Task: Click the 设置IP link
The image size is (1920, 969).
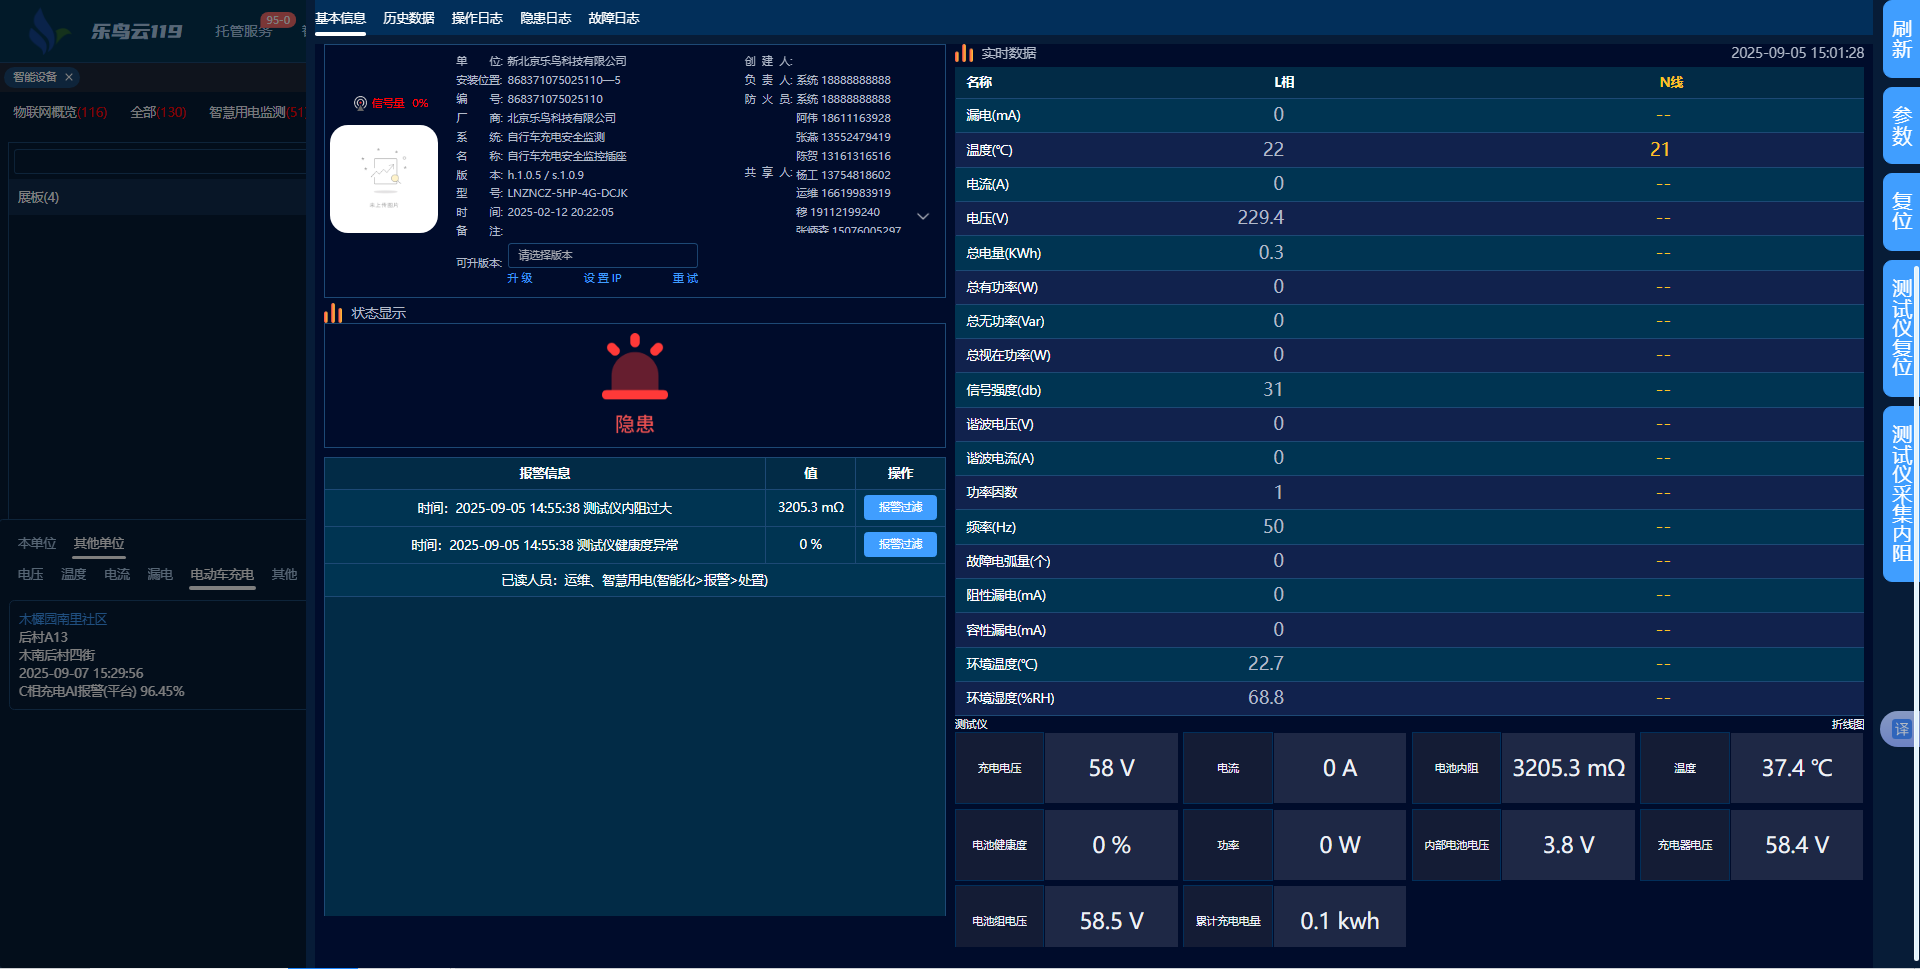Action: (602, 278)
